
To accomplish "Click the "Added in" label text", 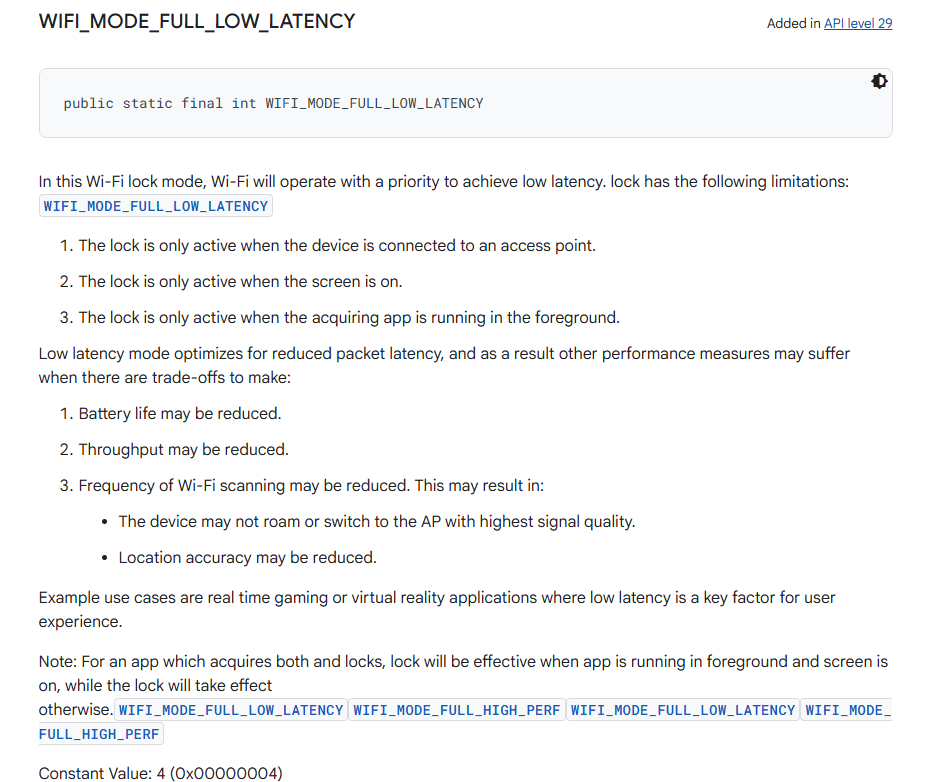I will pos(794,23).
